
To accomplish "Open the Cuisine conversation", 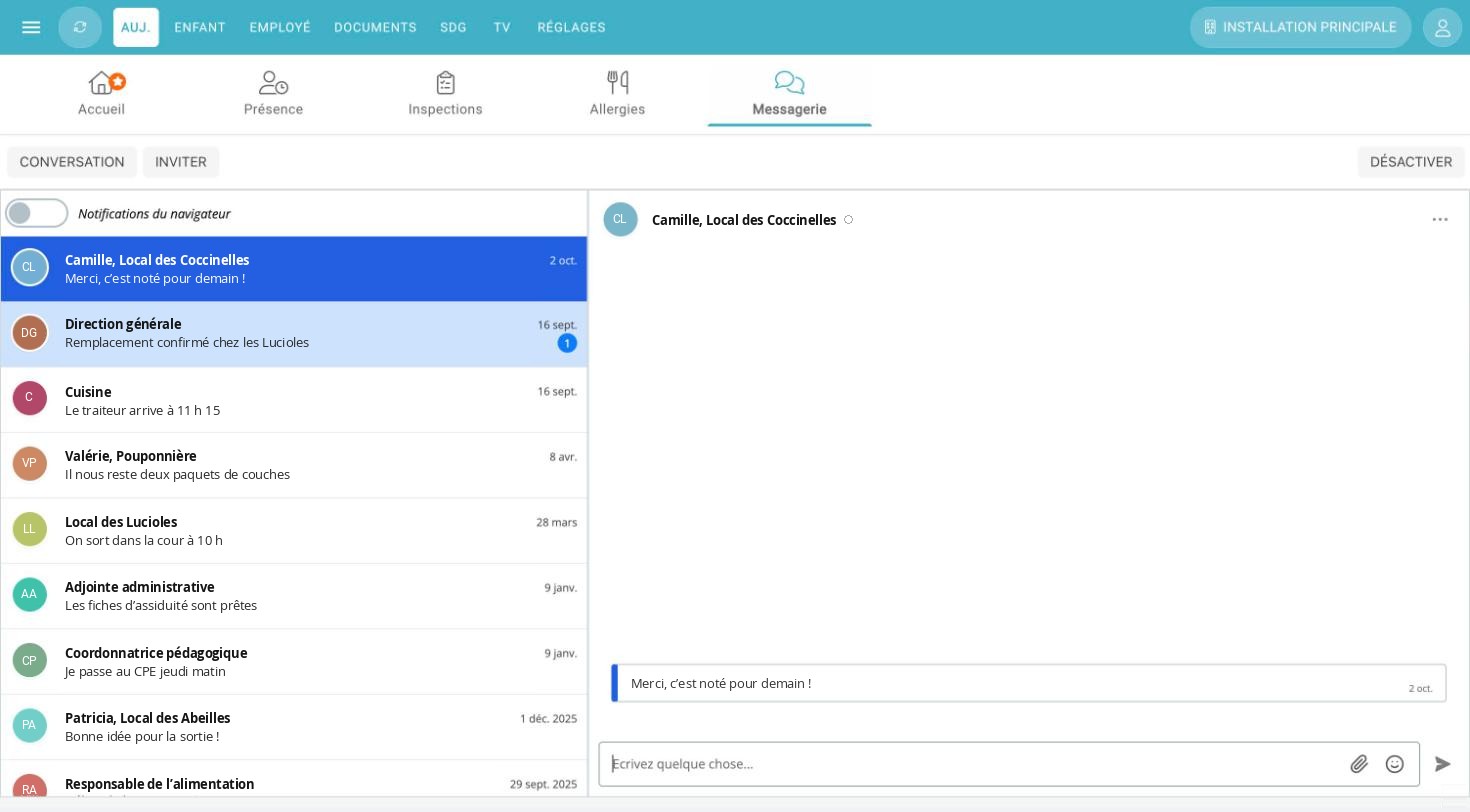I will 294,400.
